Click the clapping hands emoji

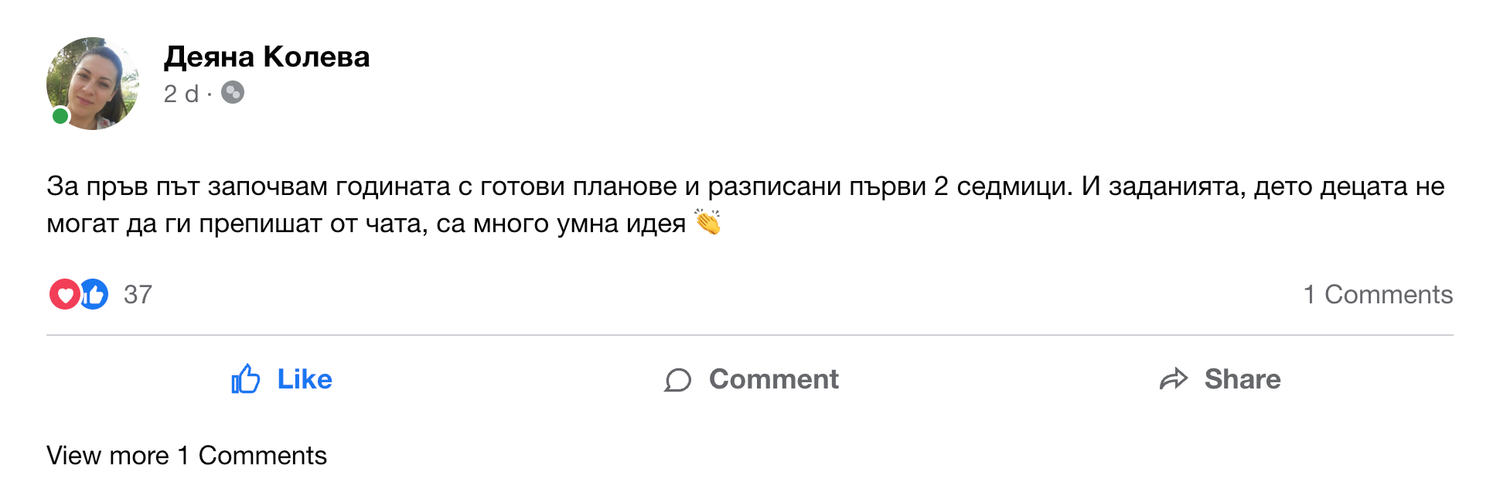707,223
